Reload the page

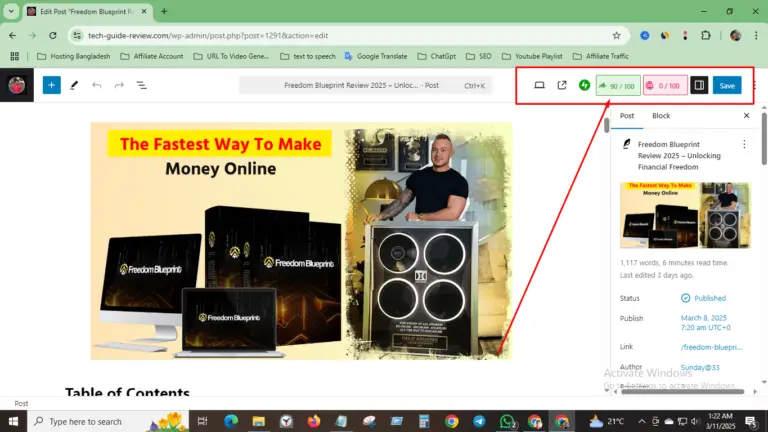point(52,35)
